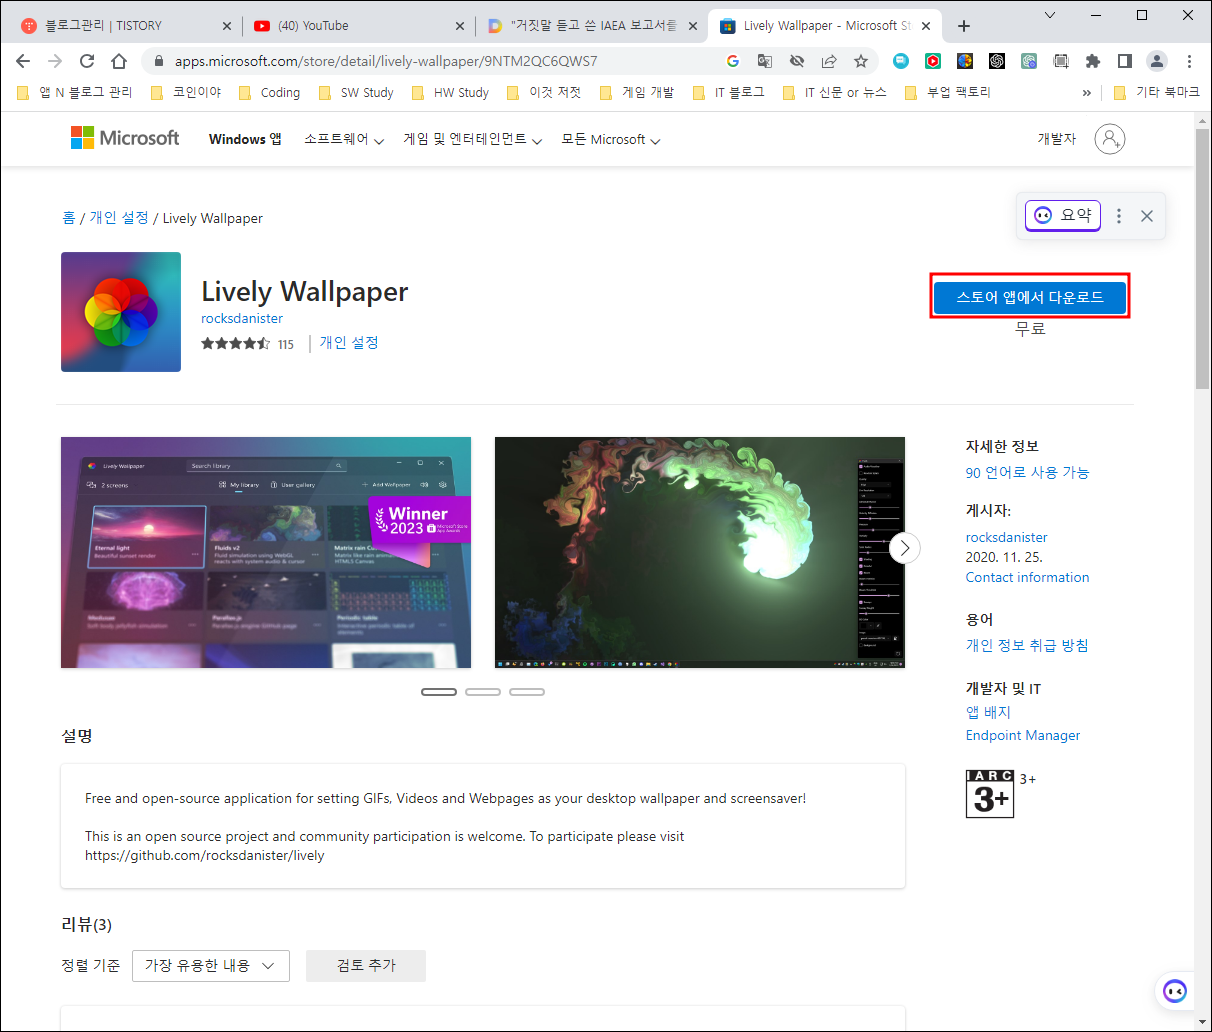The width and height of the screenshot is (1212, 1032).
Task: Translate this page icon
Action: [765, 61]
